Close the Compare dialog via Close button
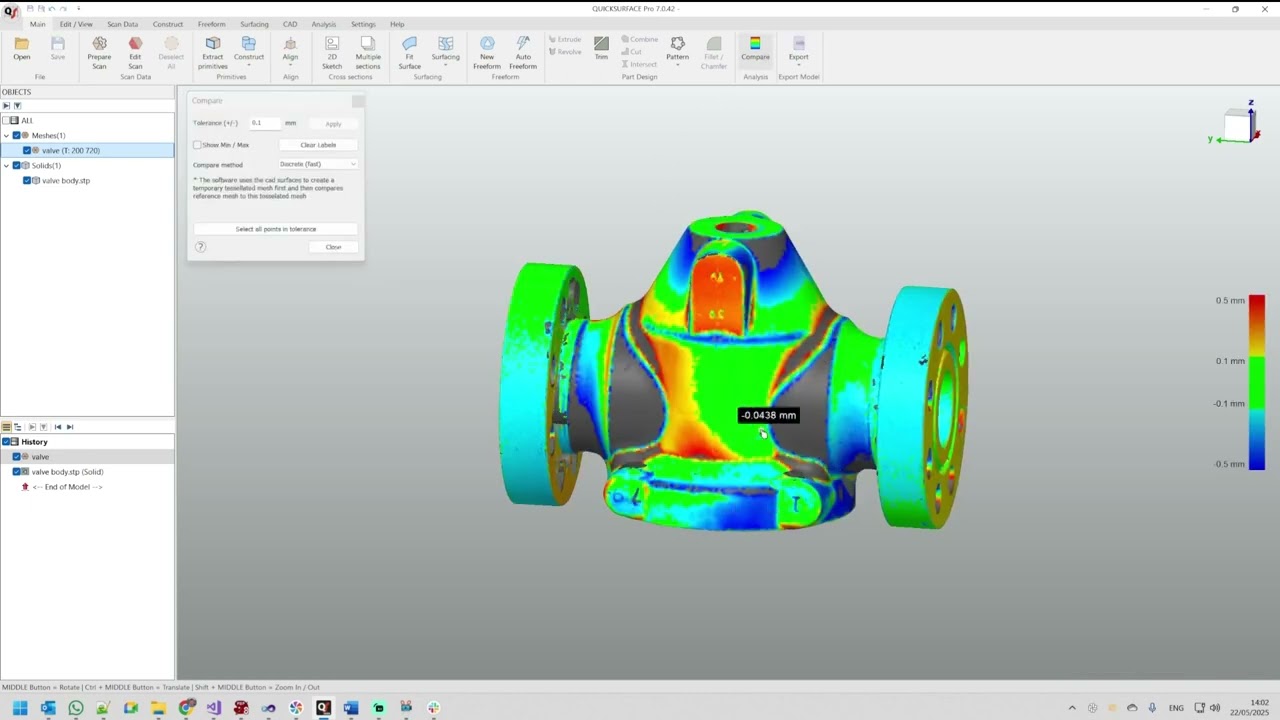The height and width of the screenshot is (720, 1280). tap(333, 247)
